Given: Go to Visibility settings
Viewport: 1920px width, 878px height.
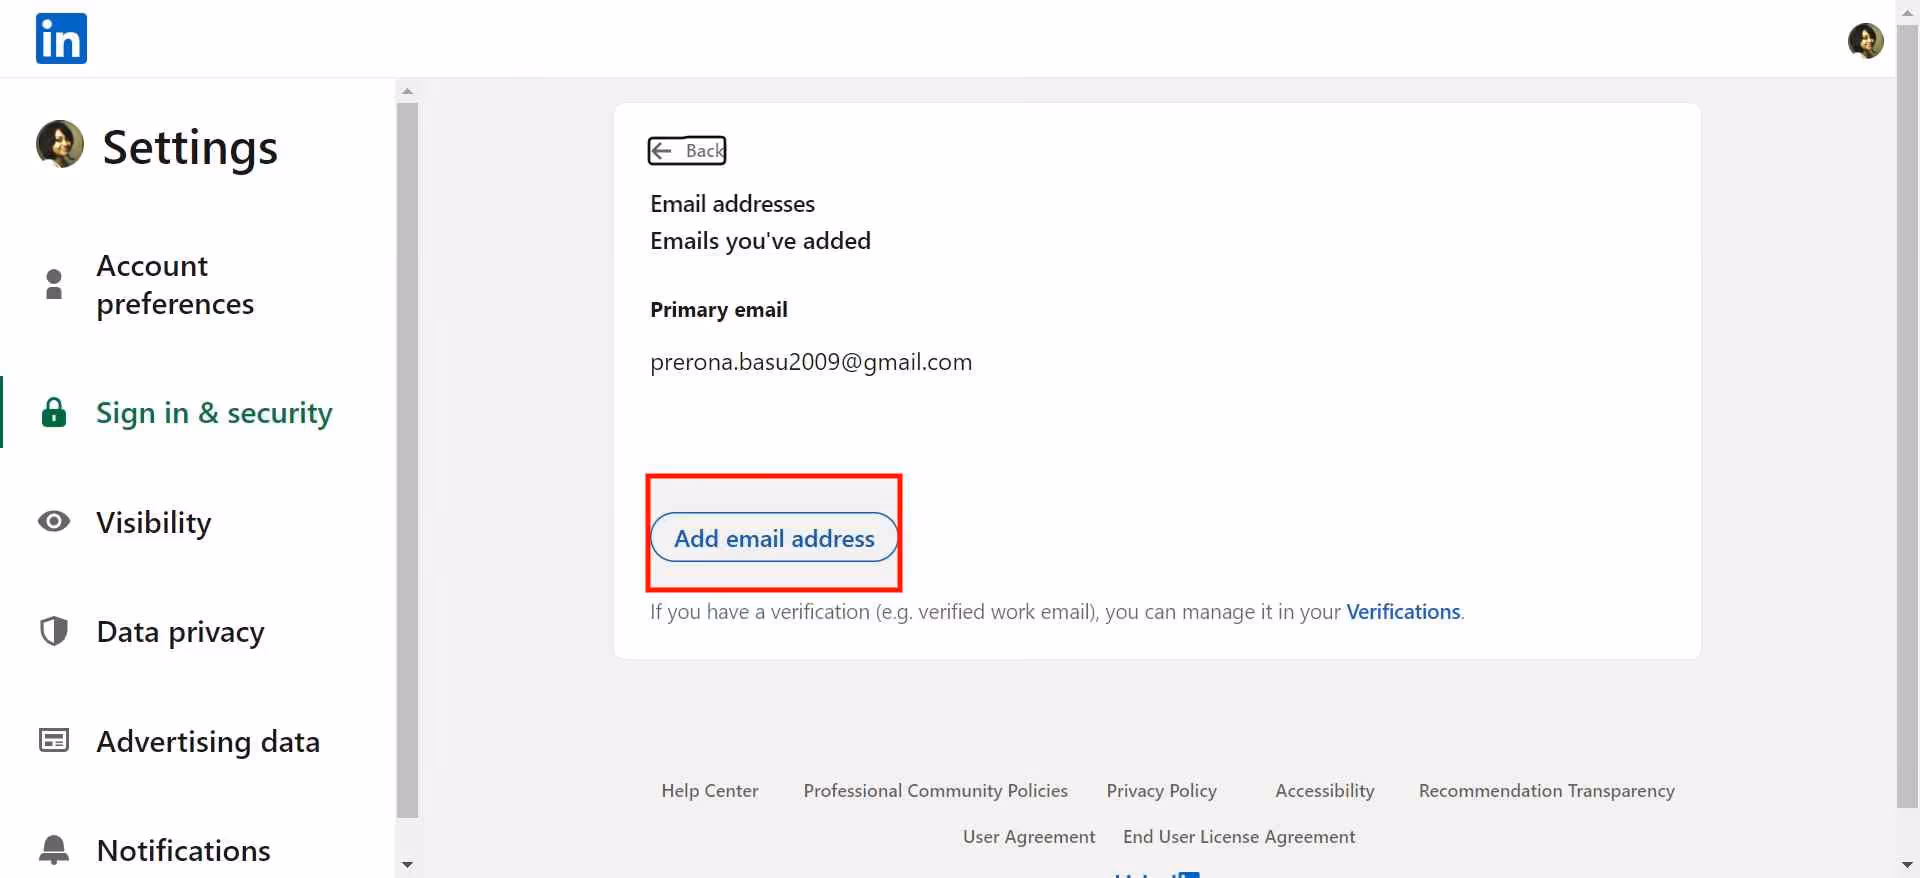Looking at the screenshot, I should [x=154, y=522].
